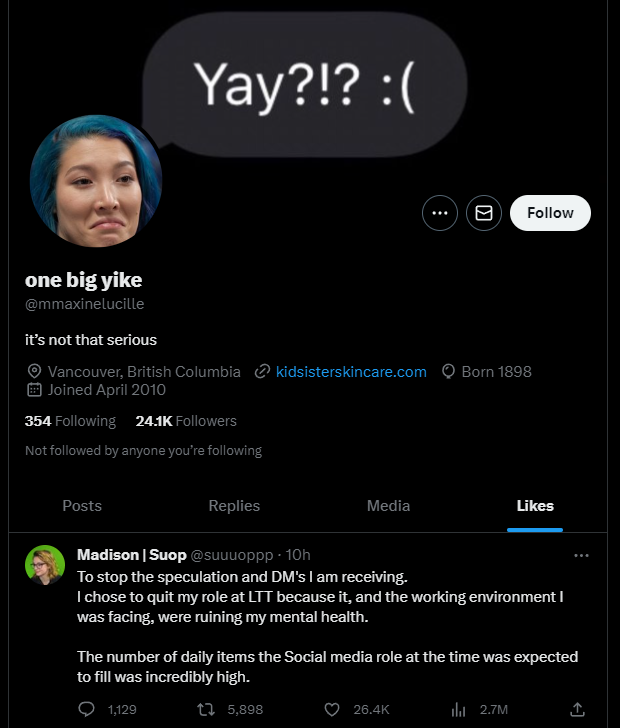This screenshot has height=728, width=620.
Task: Open the kidsisterskincare.com link
Action: coord(351,372)
